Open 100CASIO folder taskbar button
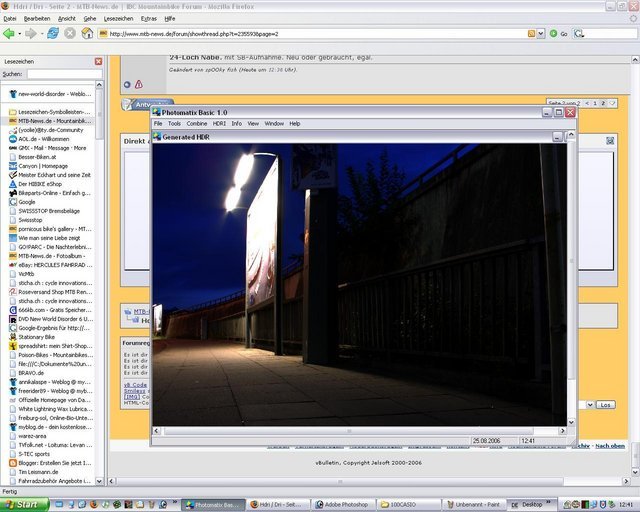Screen dimensions: 640x512 coord(408,505)
